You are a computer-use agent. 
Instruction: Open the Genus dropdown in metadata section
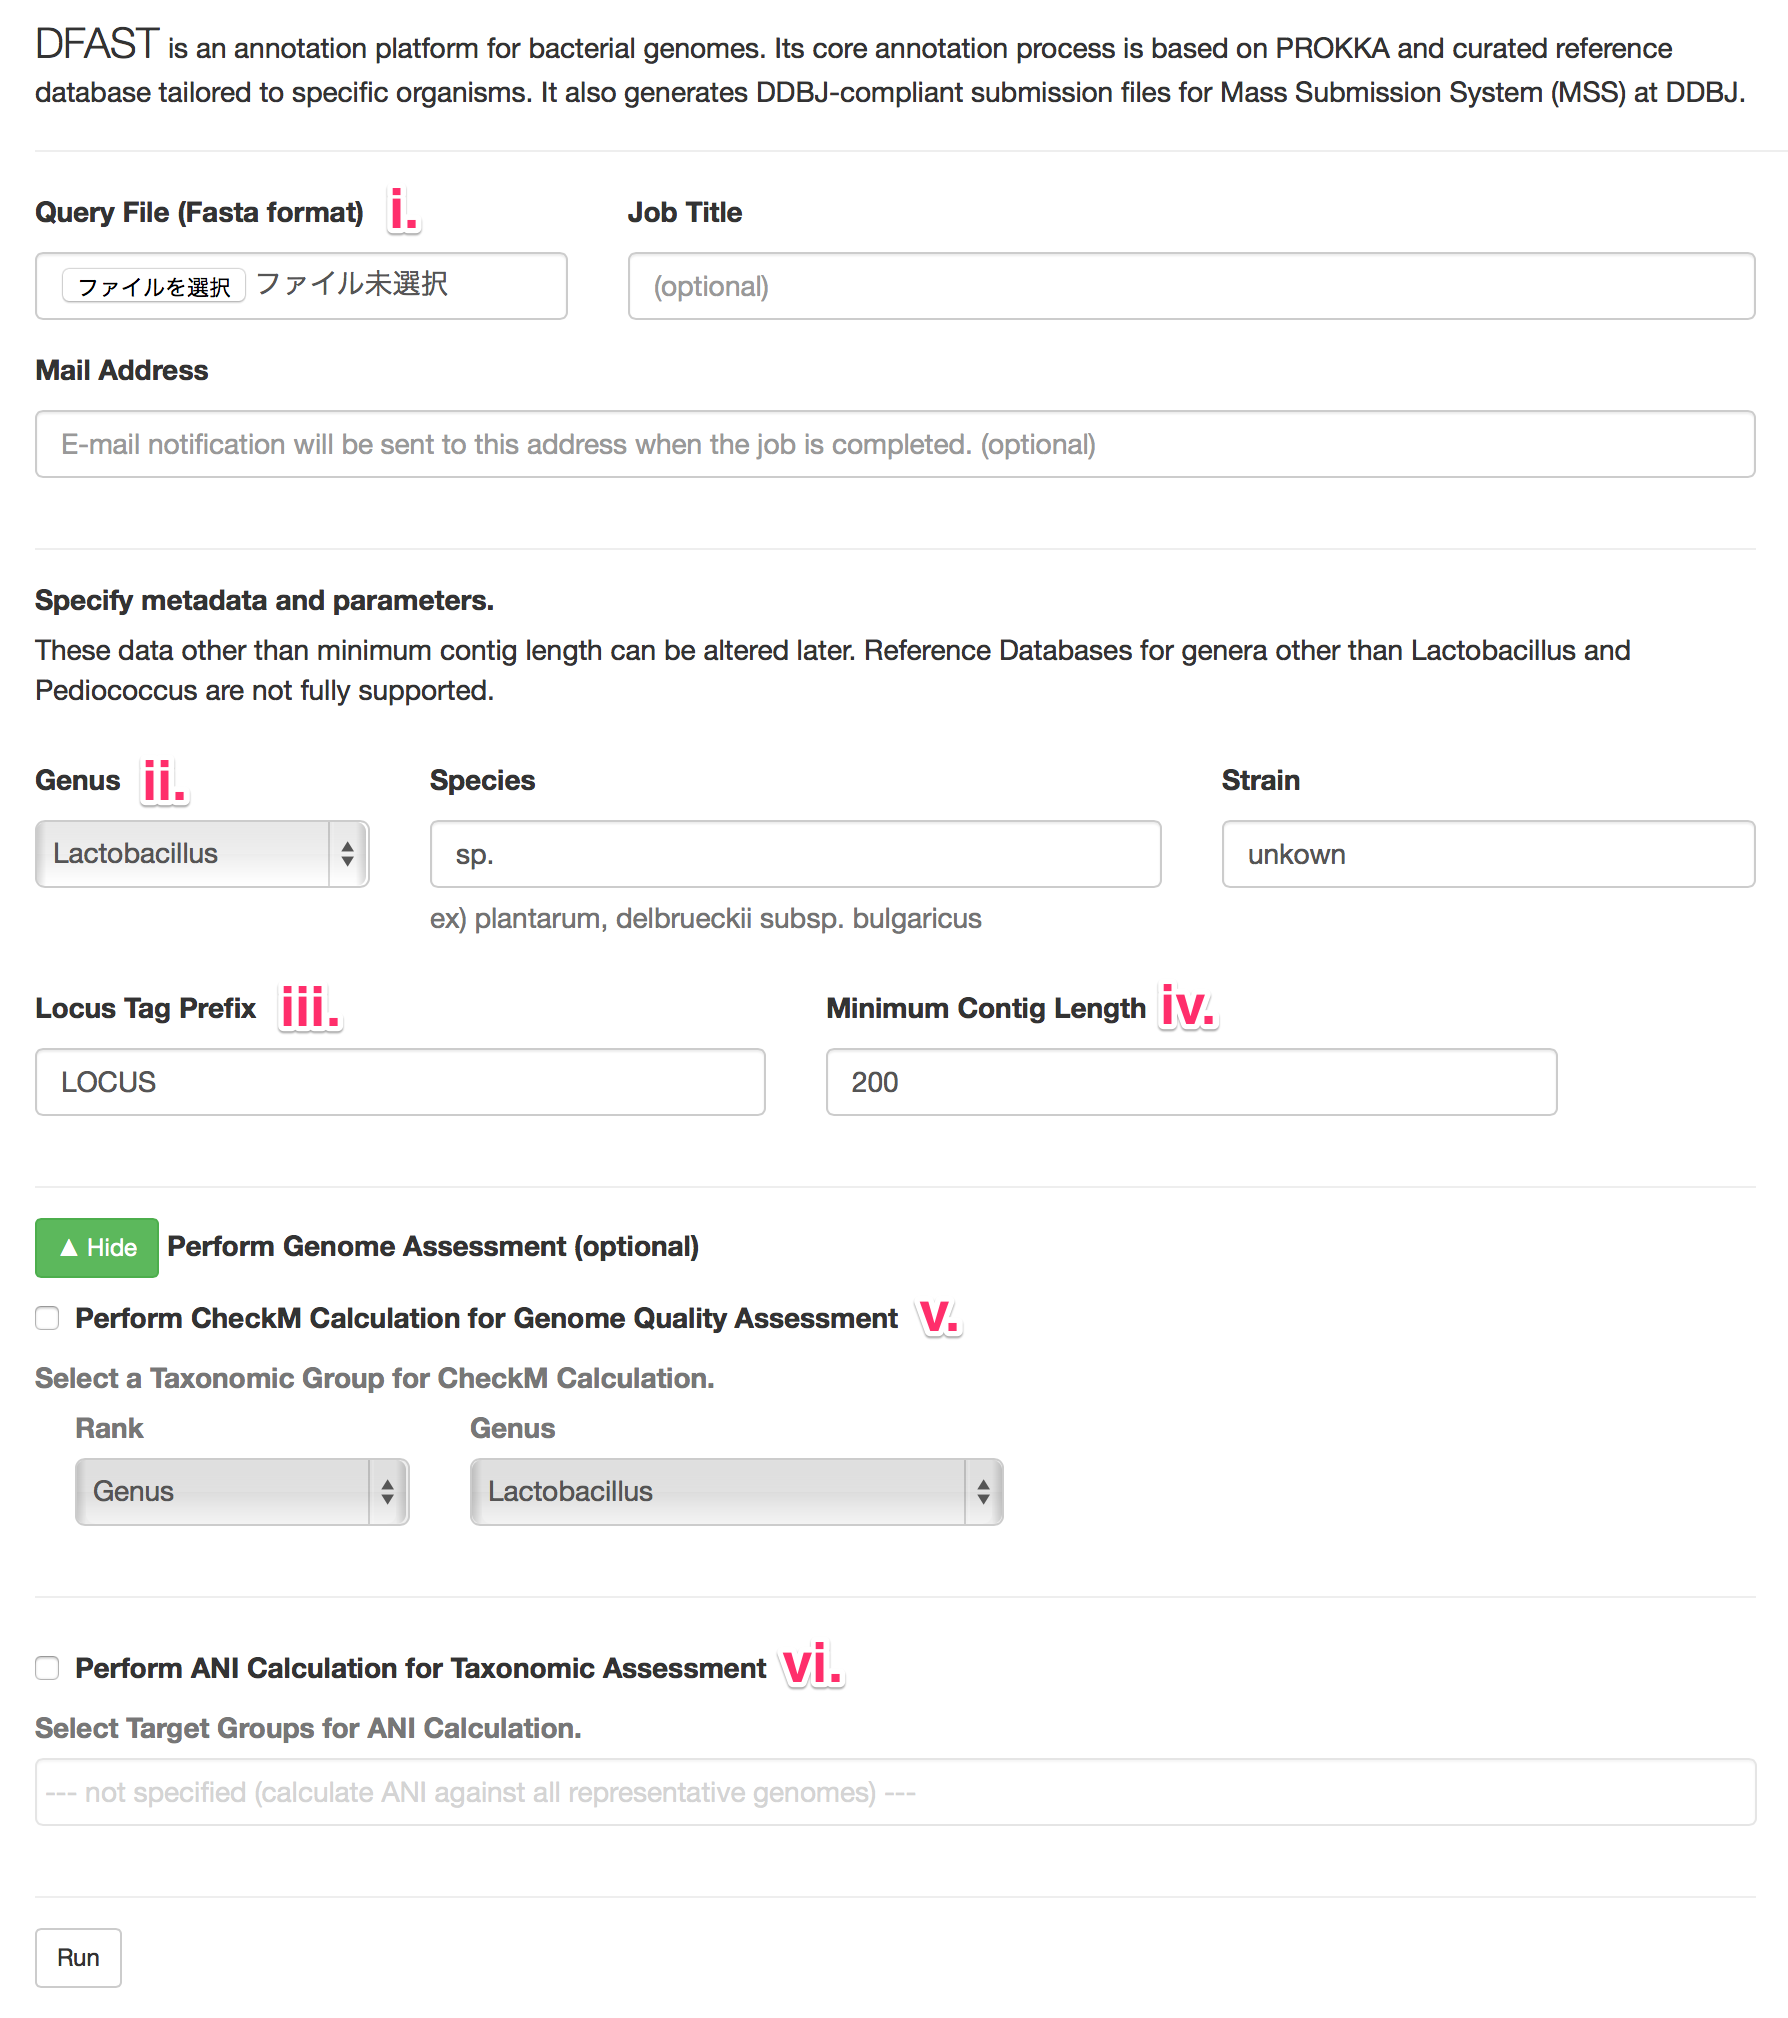202,854
